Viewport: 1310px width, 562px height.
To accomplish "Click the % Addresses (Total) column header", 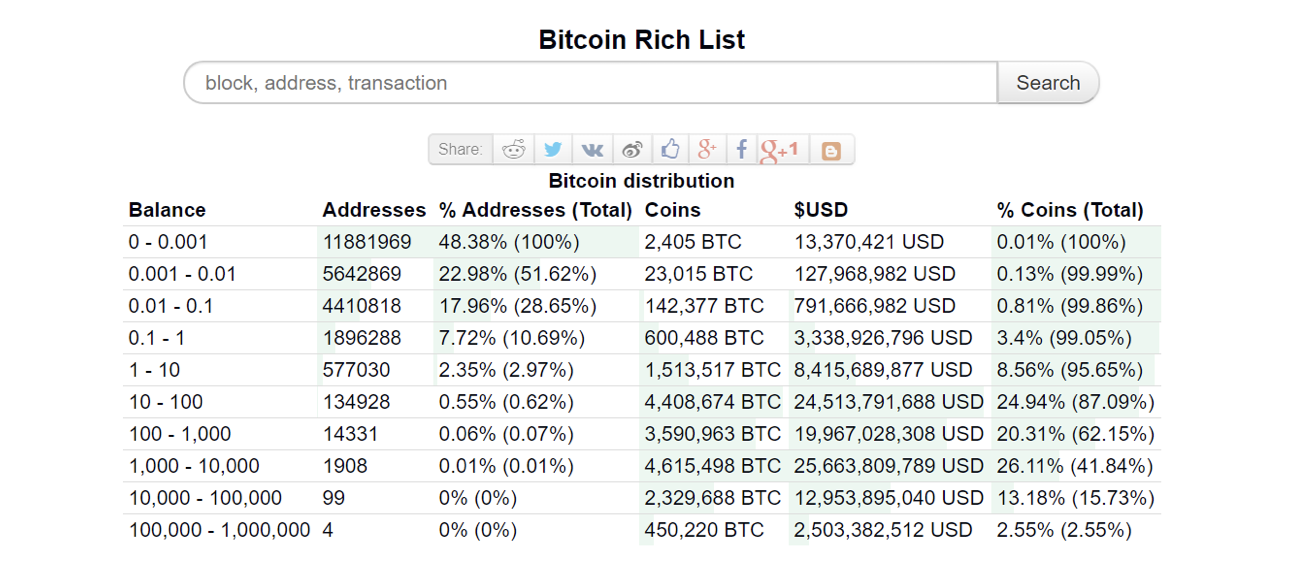I will (x=535, y=210).
